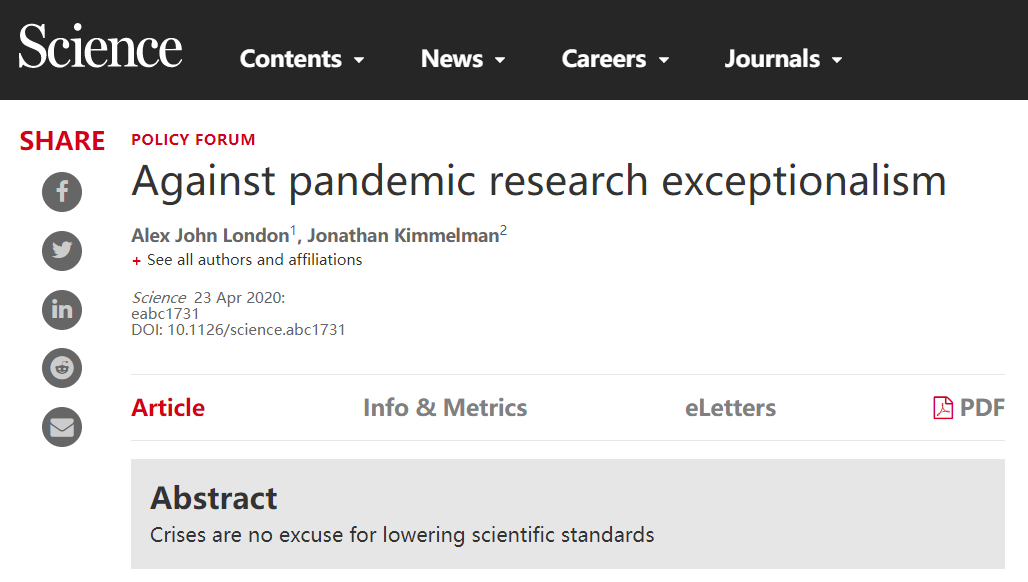Open author Alex John London link
Image resolution: width=1028 pixels, height=582 pixels.
click(x=210, y=235)
